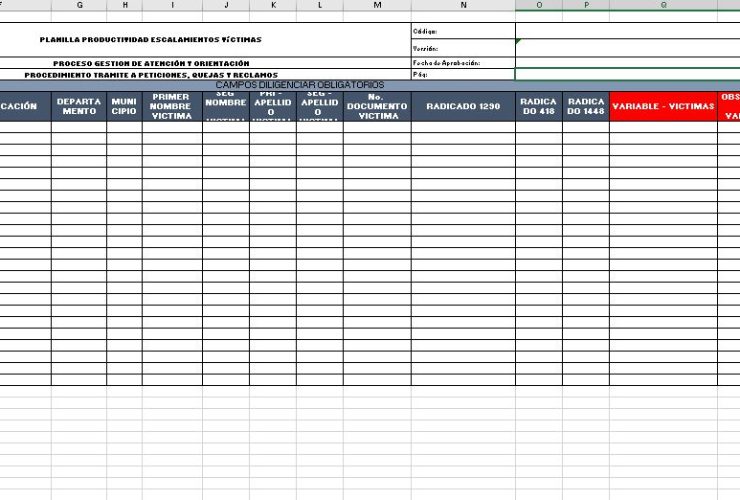Screen dimensions: 740x500
Task: Click first empty row under VARIABLE - VICTIMAS
Action: point(664,127)
